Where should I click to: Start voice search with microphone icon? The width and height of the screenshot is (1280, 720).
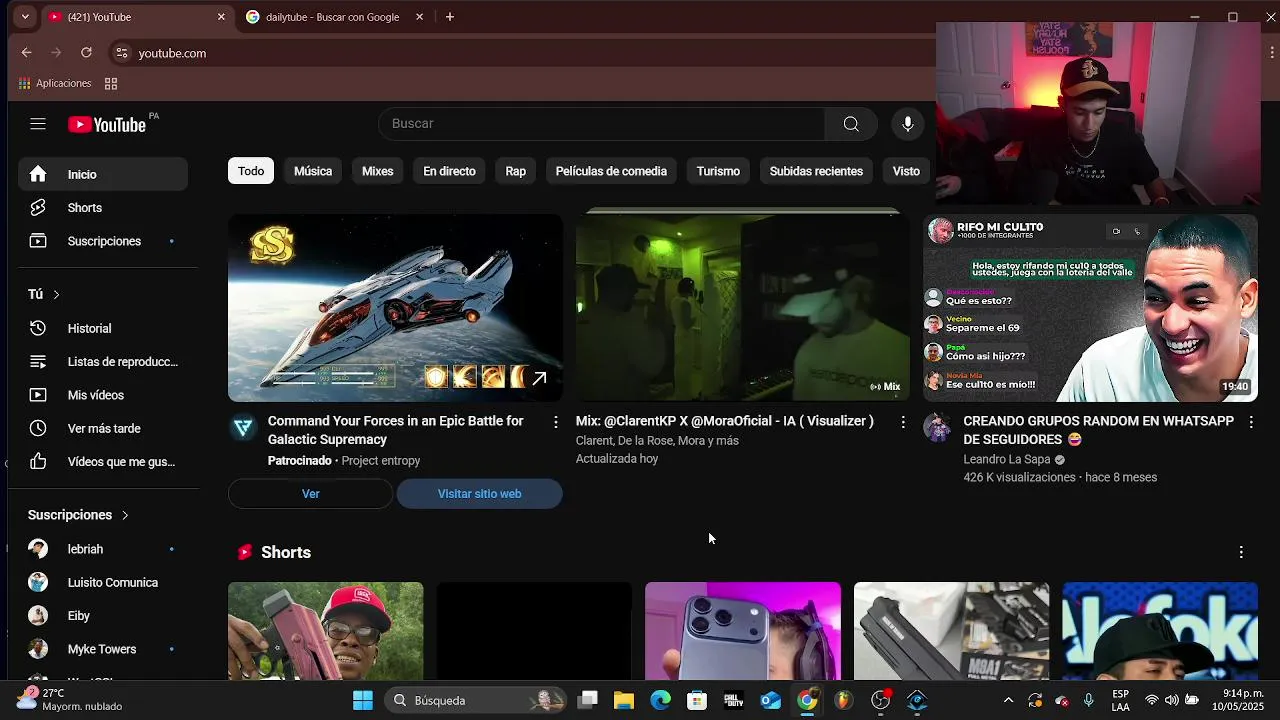pos(907,124)
